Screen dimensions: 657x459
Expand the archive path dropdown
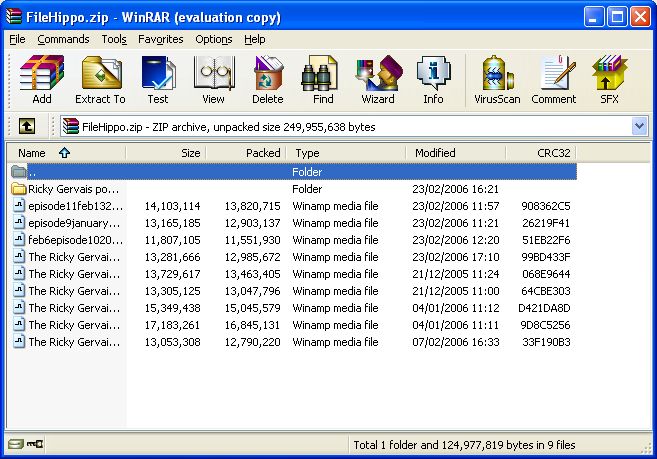pyautogui.click(x=639, y=126)
